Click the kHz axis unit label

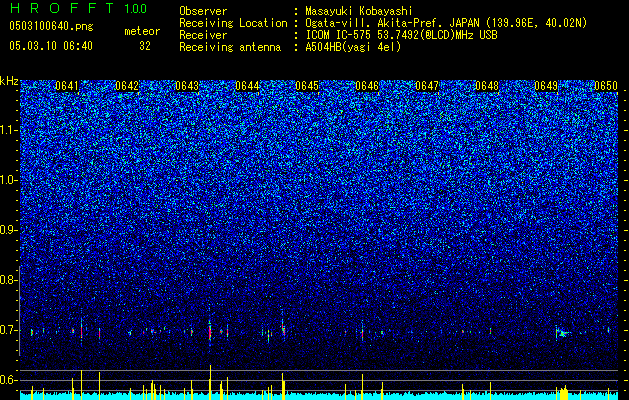coord(9,81)
